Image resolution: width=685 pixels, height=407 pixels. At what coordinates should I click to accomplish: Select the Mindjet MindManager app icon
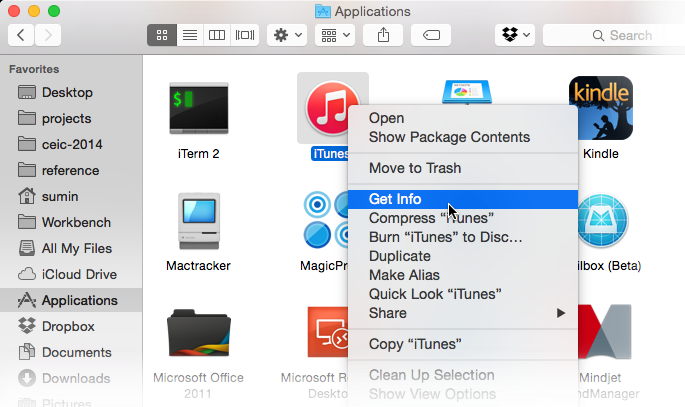point(605,332)
